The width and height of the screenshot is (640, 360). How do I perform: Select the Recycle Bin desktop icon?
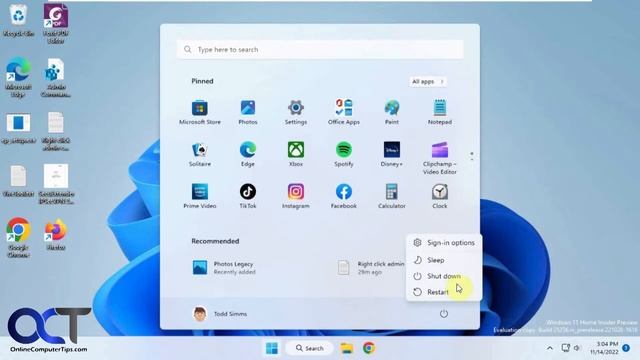[18, 20]
